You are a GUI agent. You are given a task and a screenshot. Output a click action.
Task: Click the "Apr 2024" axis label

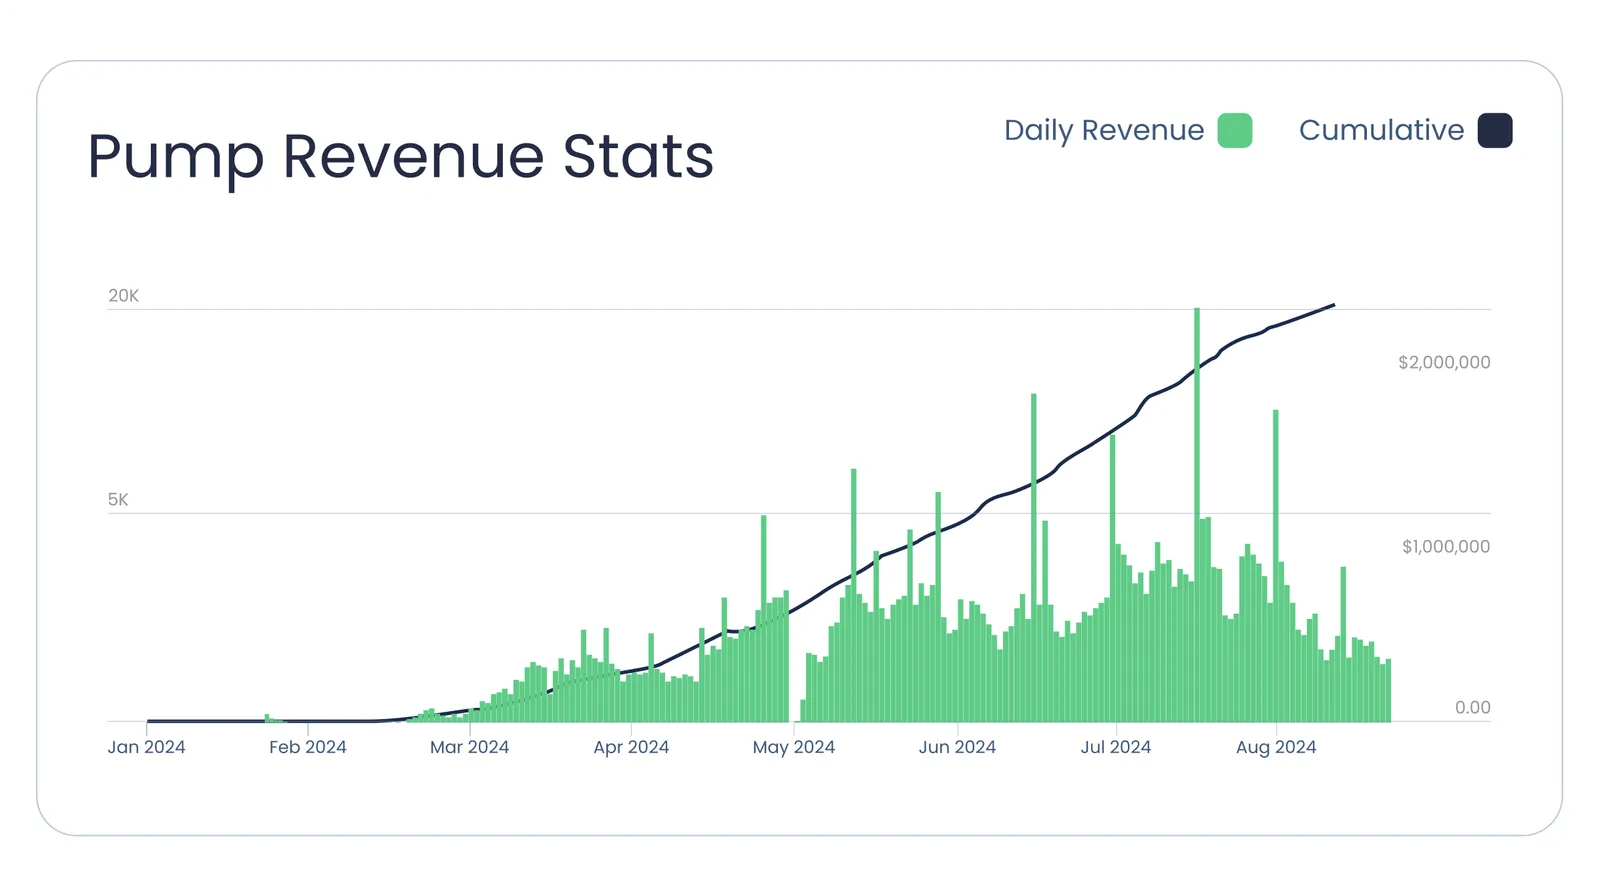coord(631,747)
